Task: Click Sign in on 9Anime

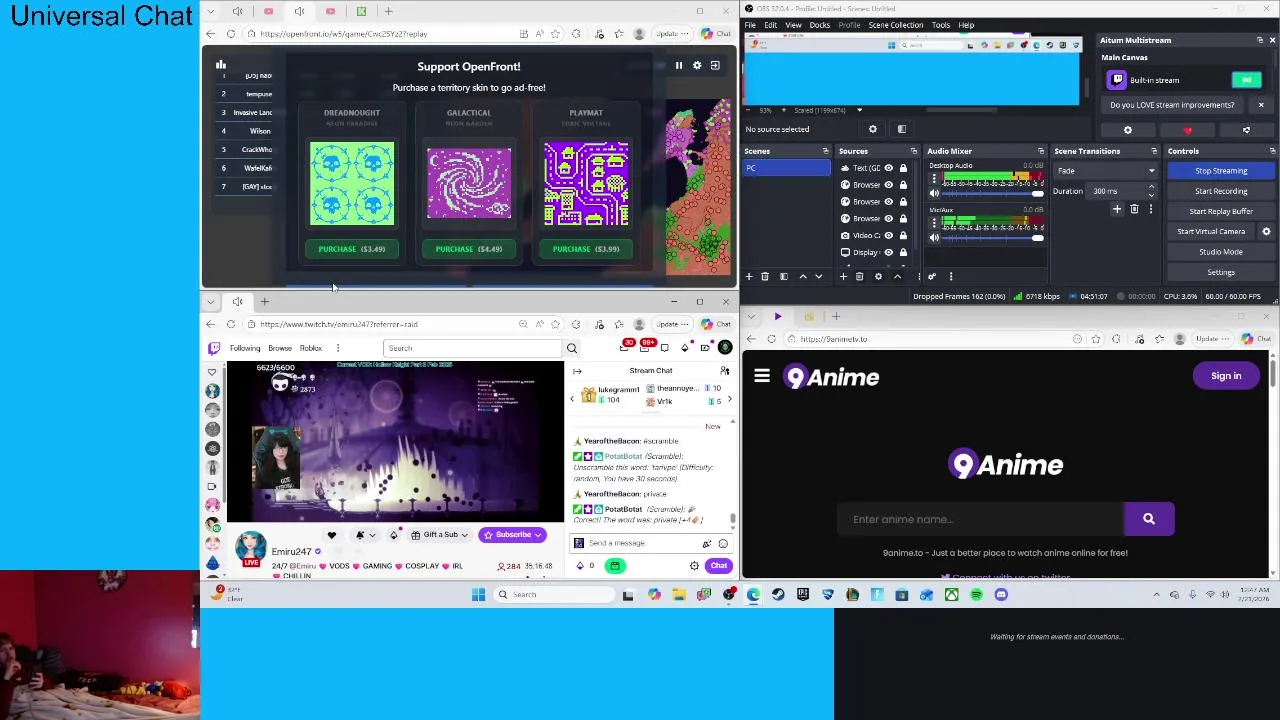Action: coord(1226,376)
